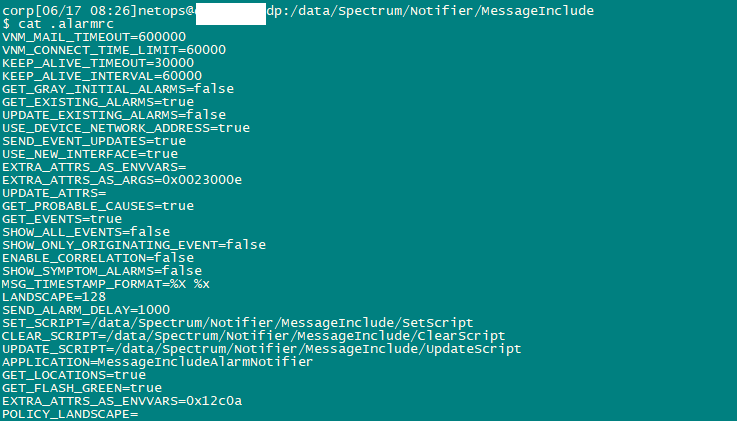This screenshot has width=737, height=421.
Task: Click USE_DEVICE_NETWORK_ADDRESS=true setting
Action: (x=126, y=128)
